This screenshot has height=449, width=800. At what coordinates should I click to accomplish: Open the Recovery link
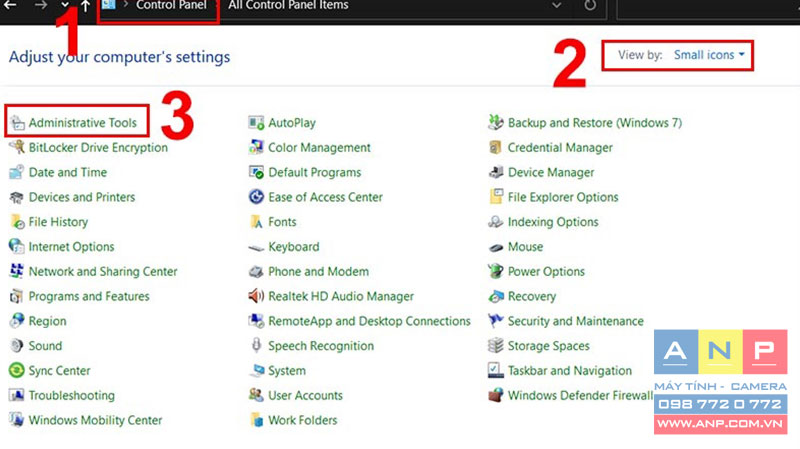(532, 296)
